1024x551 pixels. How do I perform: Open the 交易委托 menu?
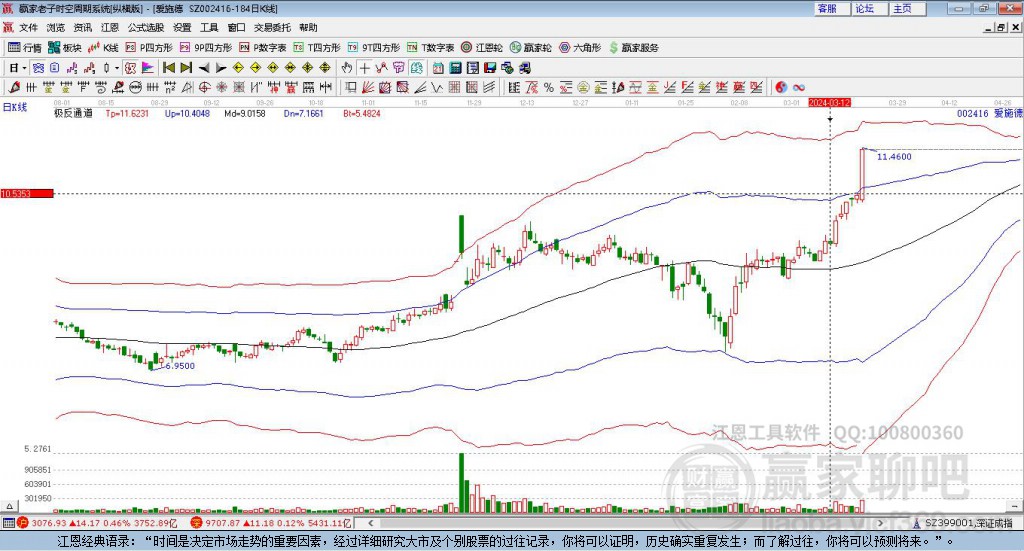click(272, 27)
